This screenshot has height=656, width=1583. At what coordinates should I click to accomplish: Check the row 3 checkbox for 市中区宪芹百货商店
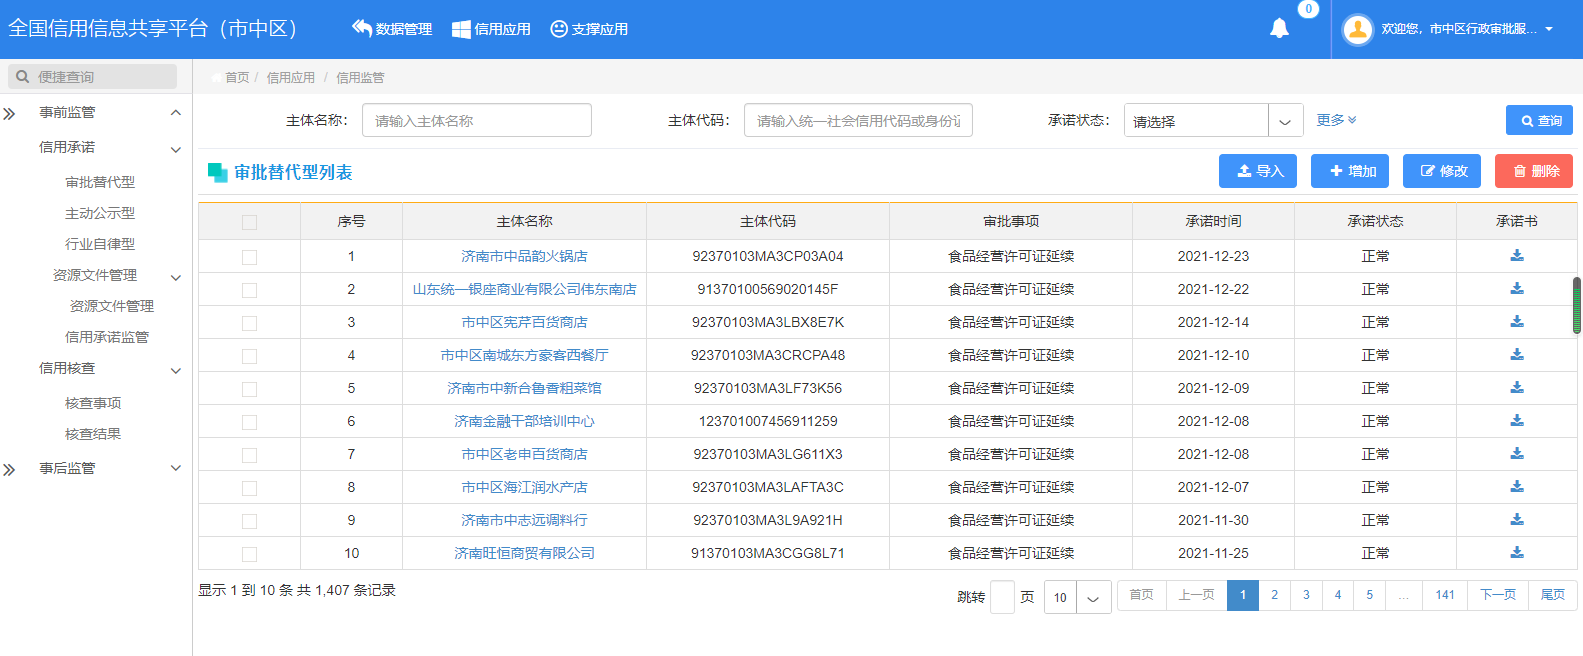[249, 323]
